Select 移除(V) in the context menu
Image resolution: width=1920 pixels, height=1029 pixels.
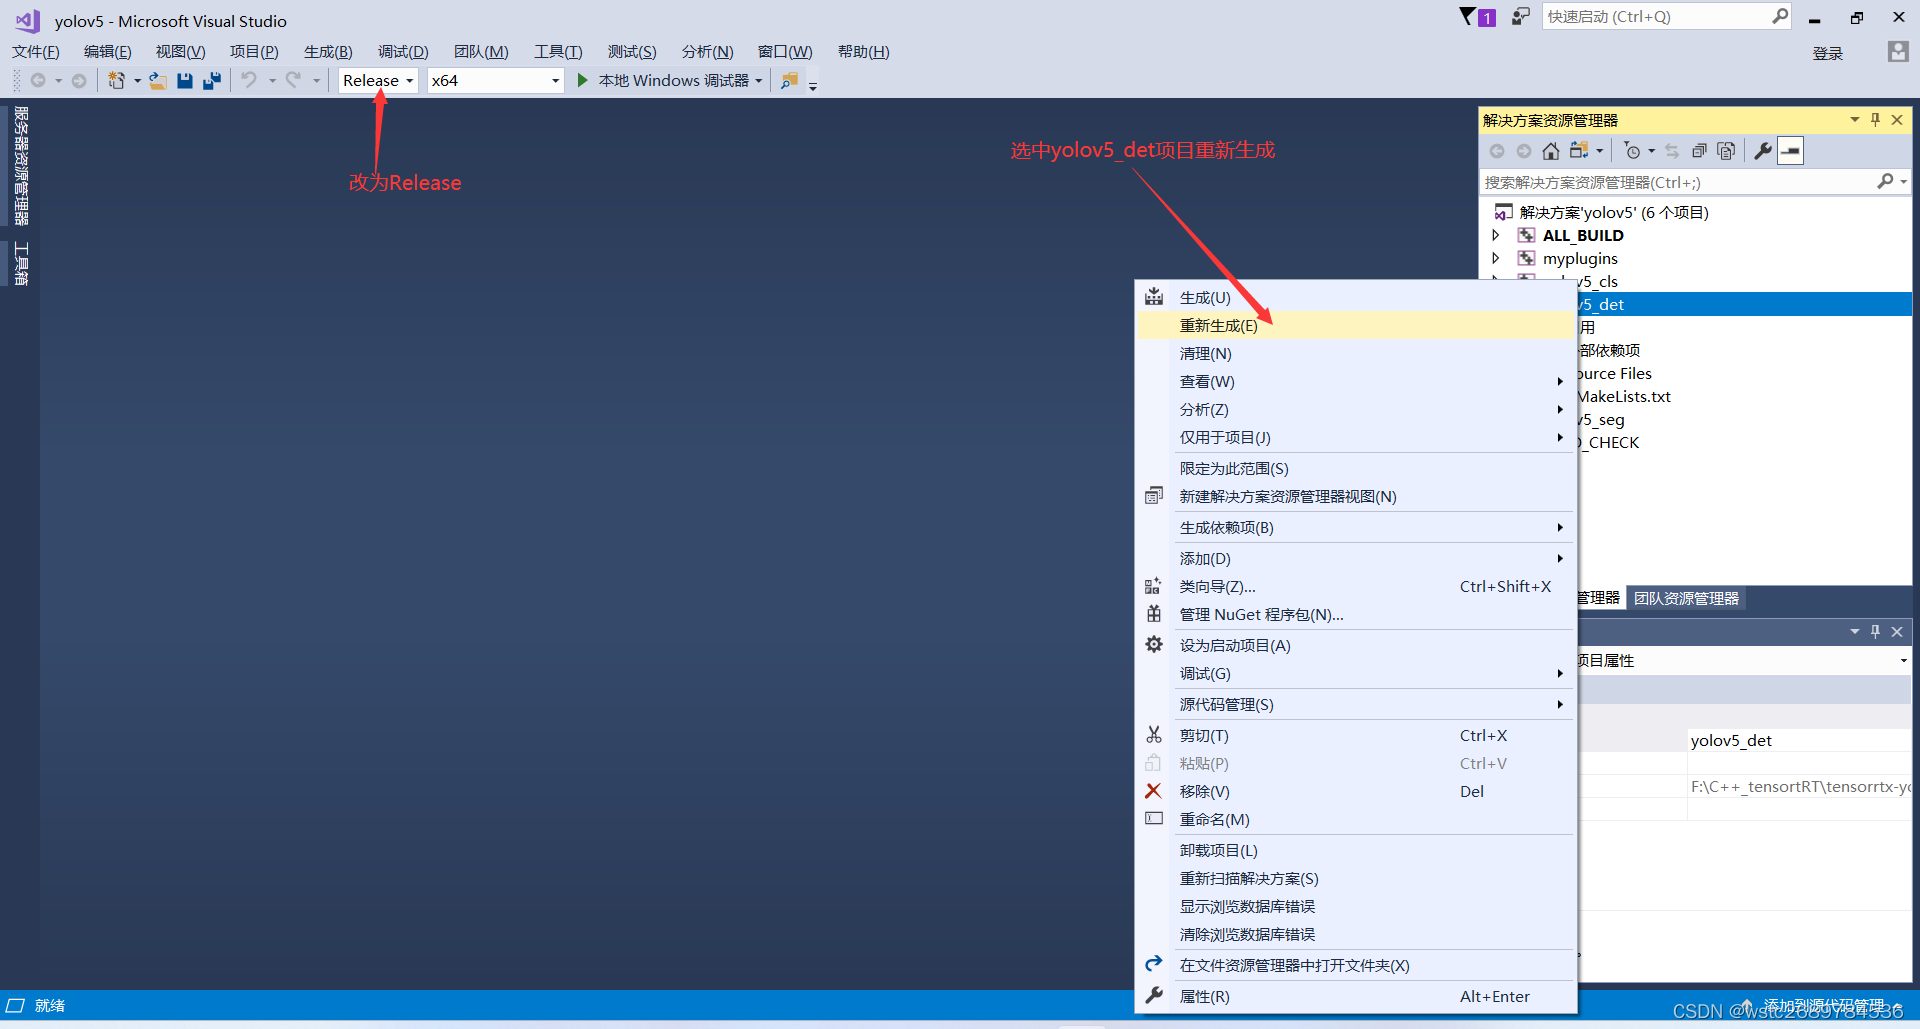click(1355, 791)
